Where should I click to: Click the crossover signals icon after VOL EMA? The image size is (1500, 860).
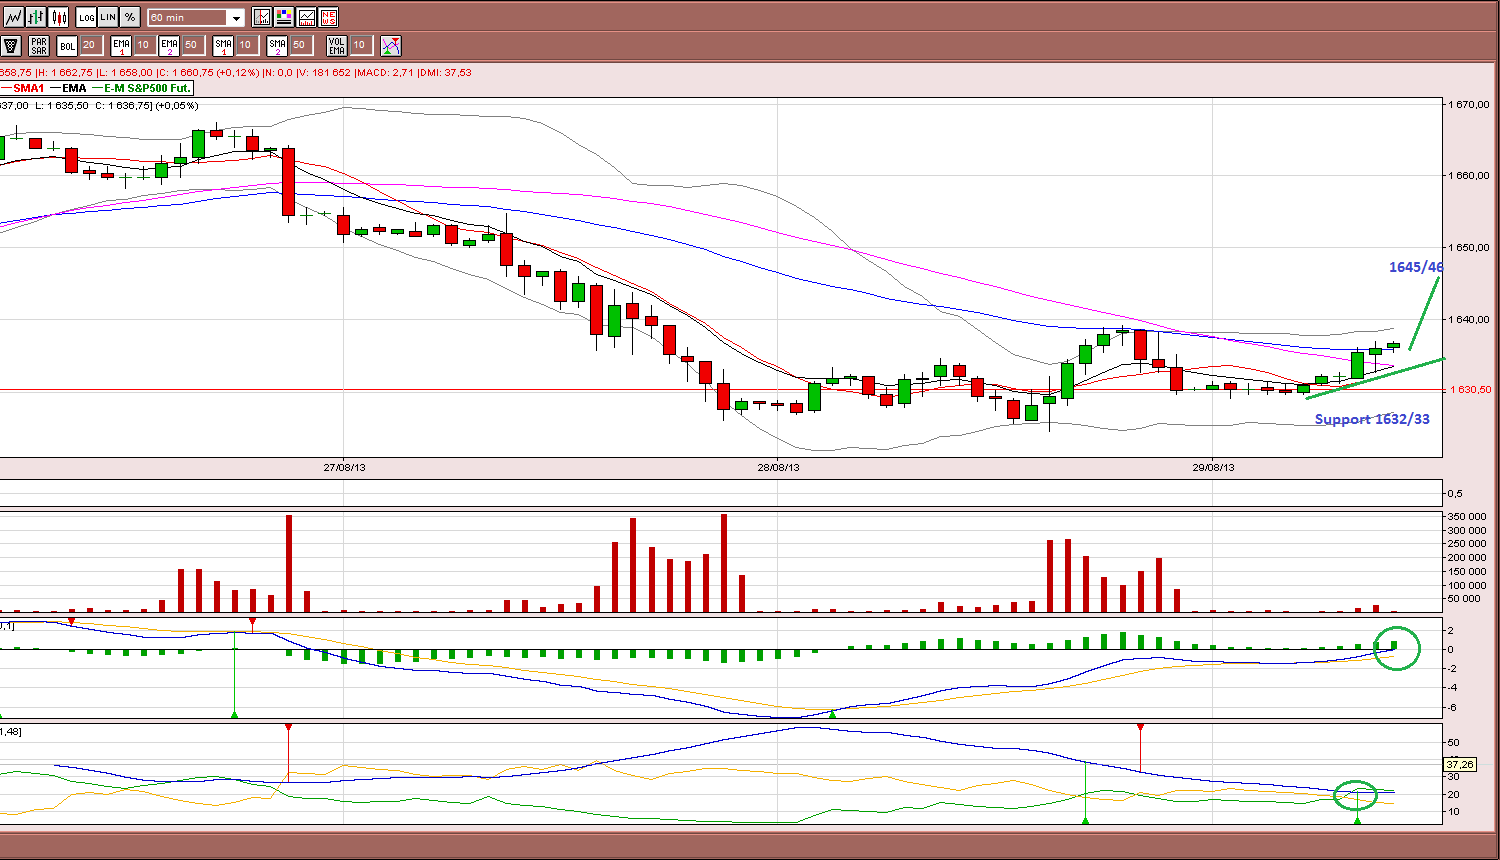[x=391, y=46]
